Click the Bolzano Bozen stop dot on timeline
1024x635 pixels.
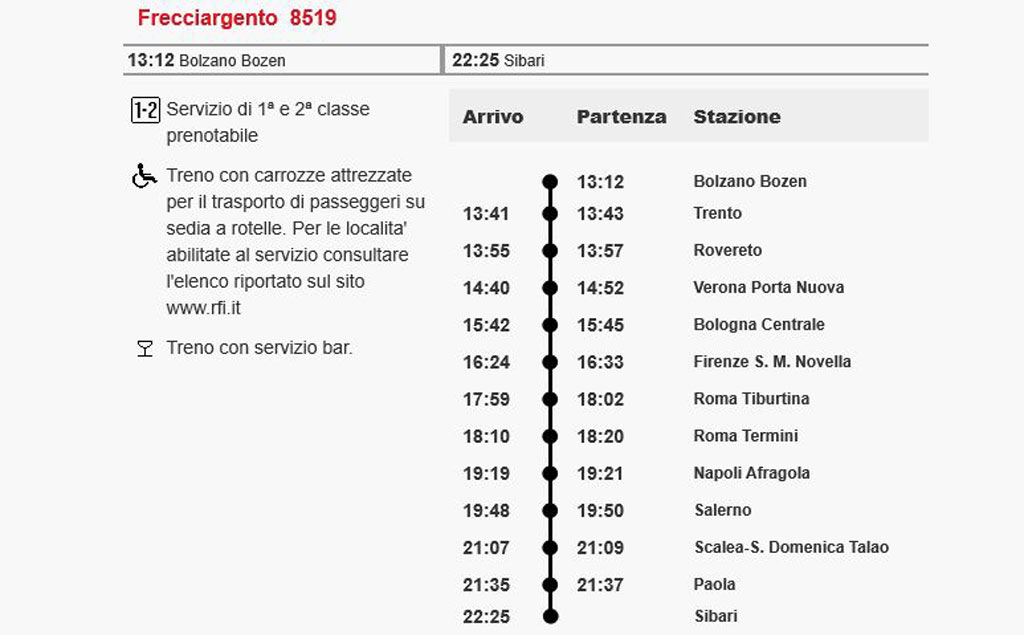point(551,182)
